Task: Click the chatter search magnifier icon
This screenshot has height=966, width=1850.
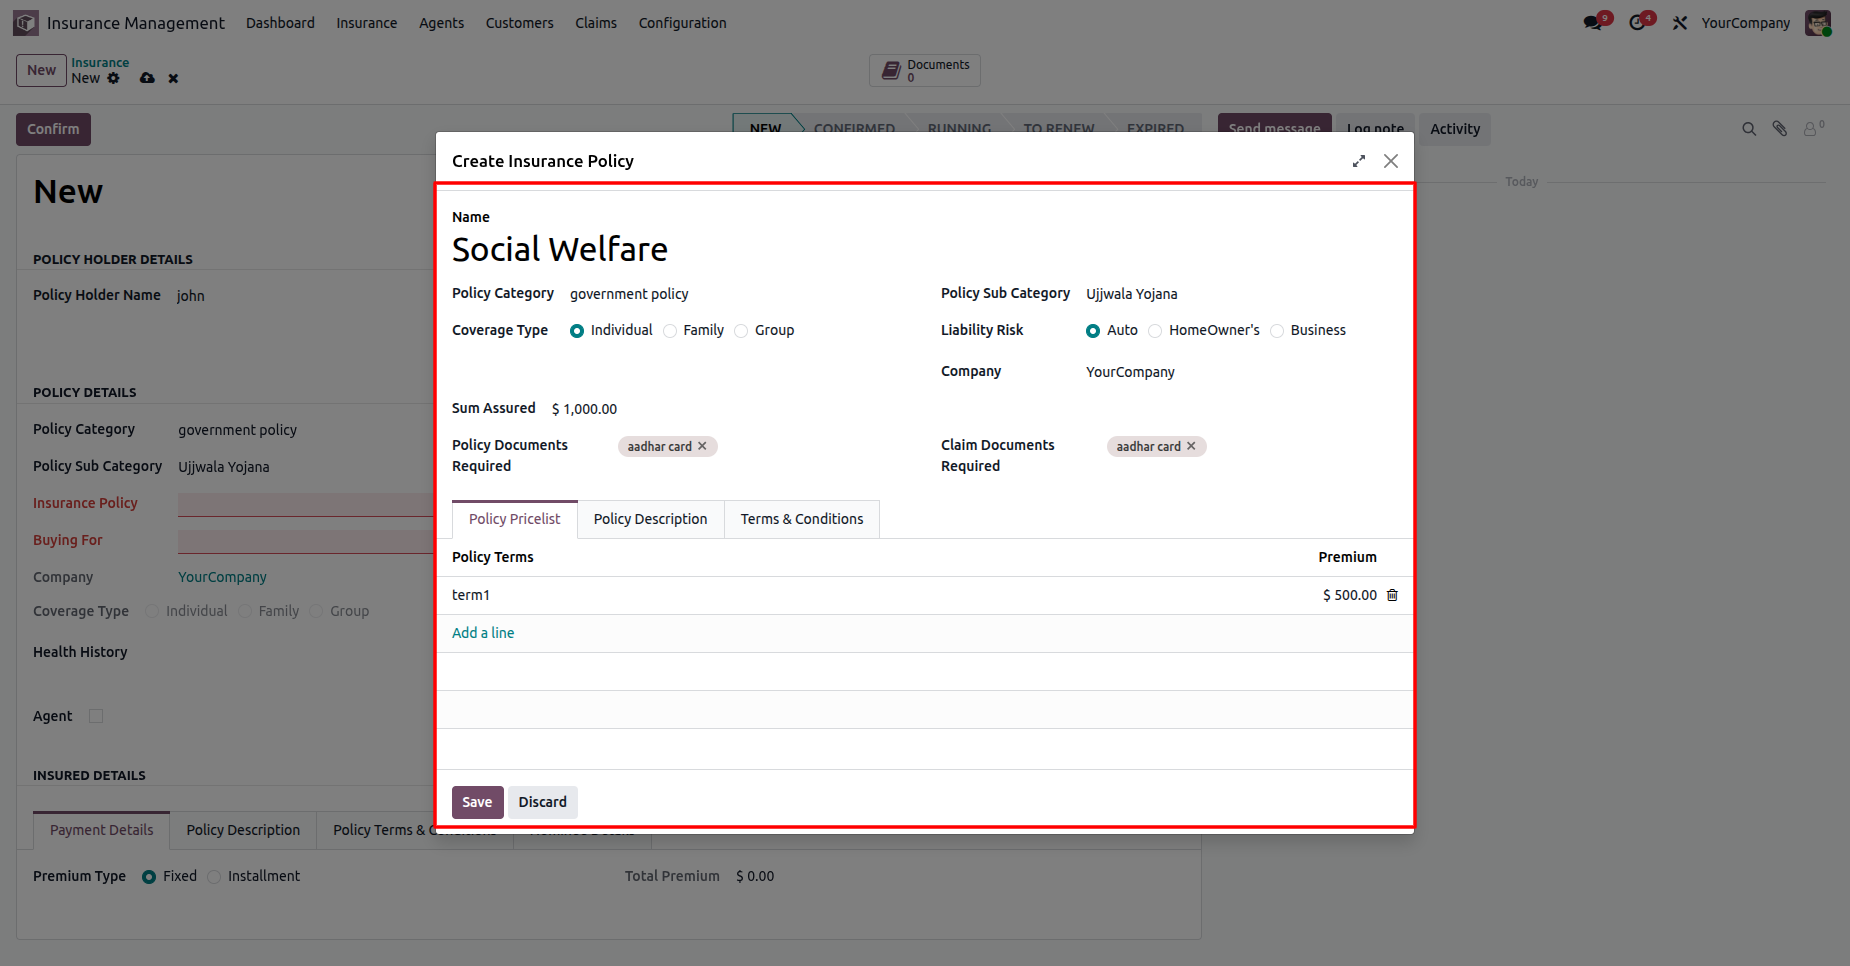Action: pyautogui.click(x=1749, y=129)
